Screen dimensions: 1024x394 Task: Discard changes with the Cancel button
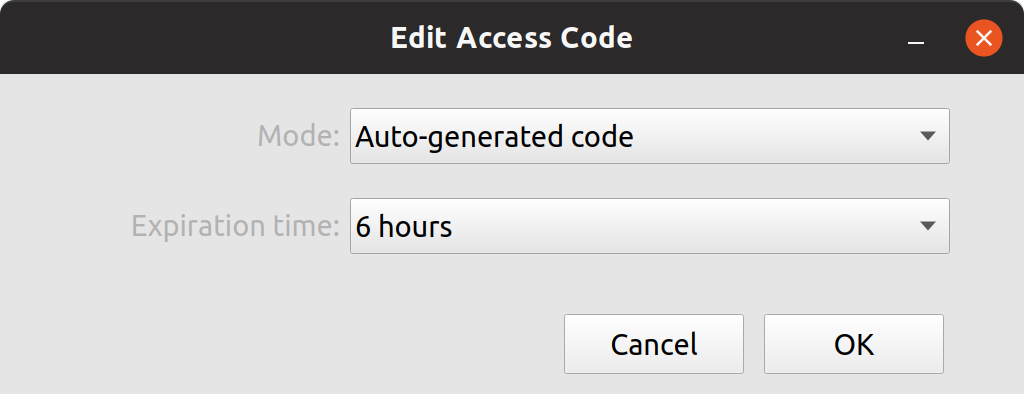[x=654, y=344]
